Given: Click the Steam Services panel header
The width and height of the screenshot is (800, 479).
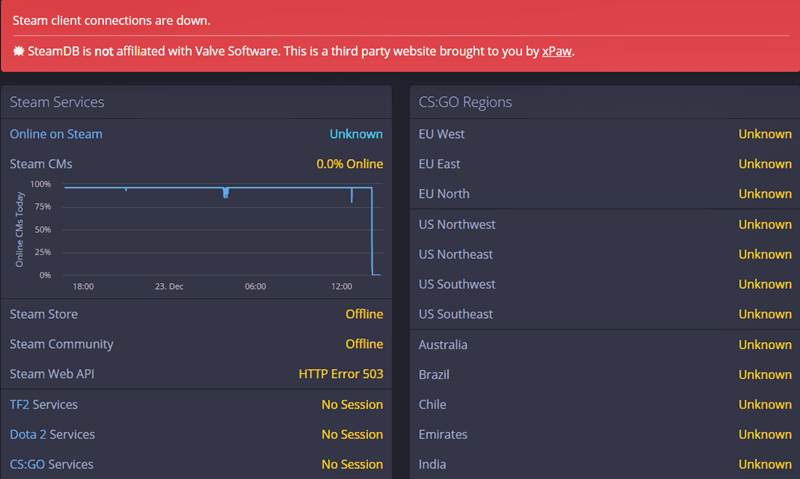Looking at the screenshot, I should coord(57,102).
